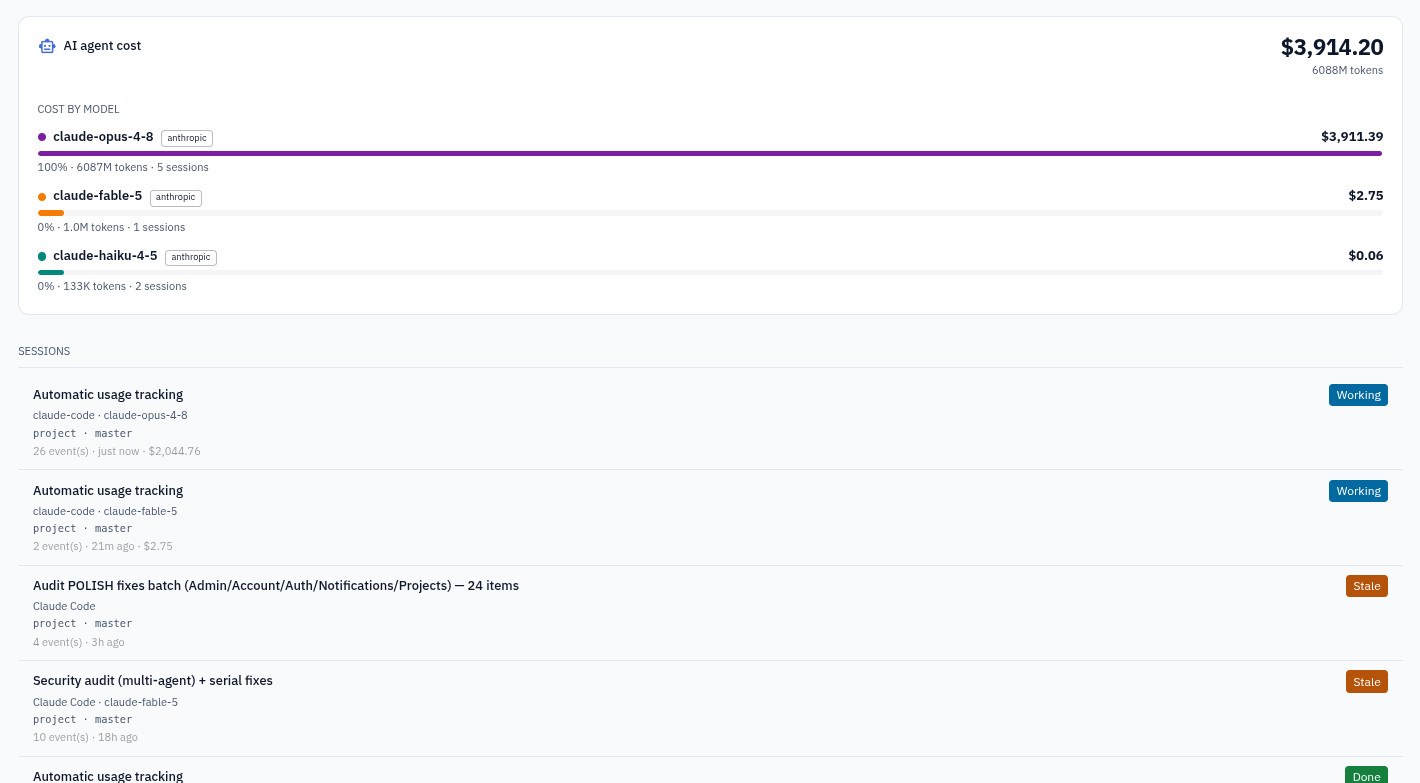
Task: Click the anthropic tag next to claude-fable-5
Action: pos(176,198)
